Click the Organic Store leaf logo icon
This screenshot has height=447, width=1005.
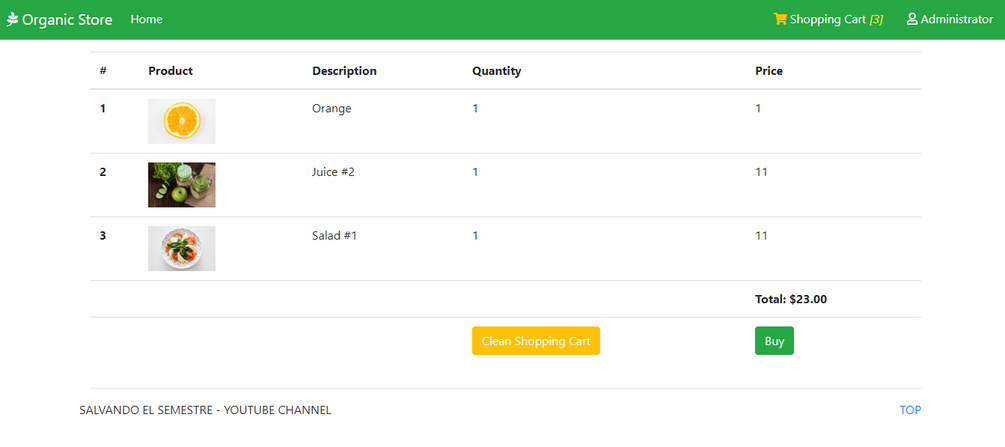click(13, 19)
